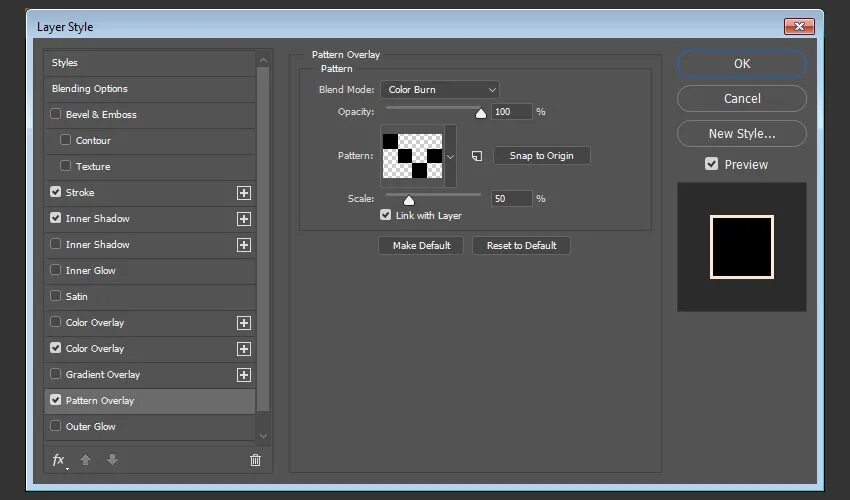Click plus icon beside checked Inner Shadow
850x500 pixels.
[244, 219]
